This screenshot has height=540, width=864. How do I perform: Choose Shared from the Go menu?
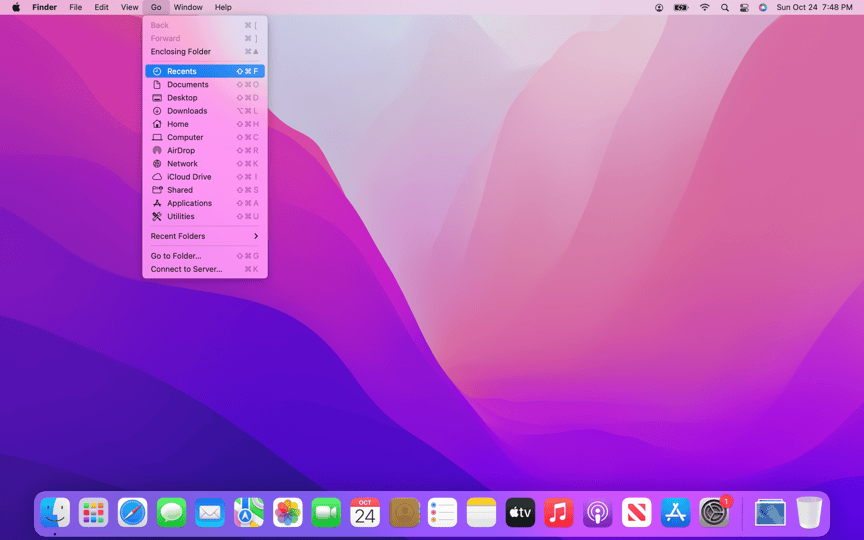(x=205, y=190)
